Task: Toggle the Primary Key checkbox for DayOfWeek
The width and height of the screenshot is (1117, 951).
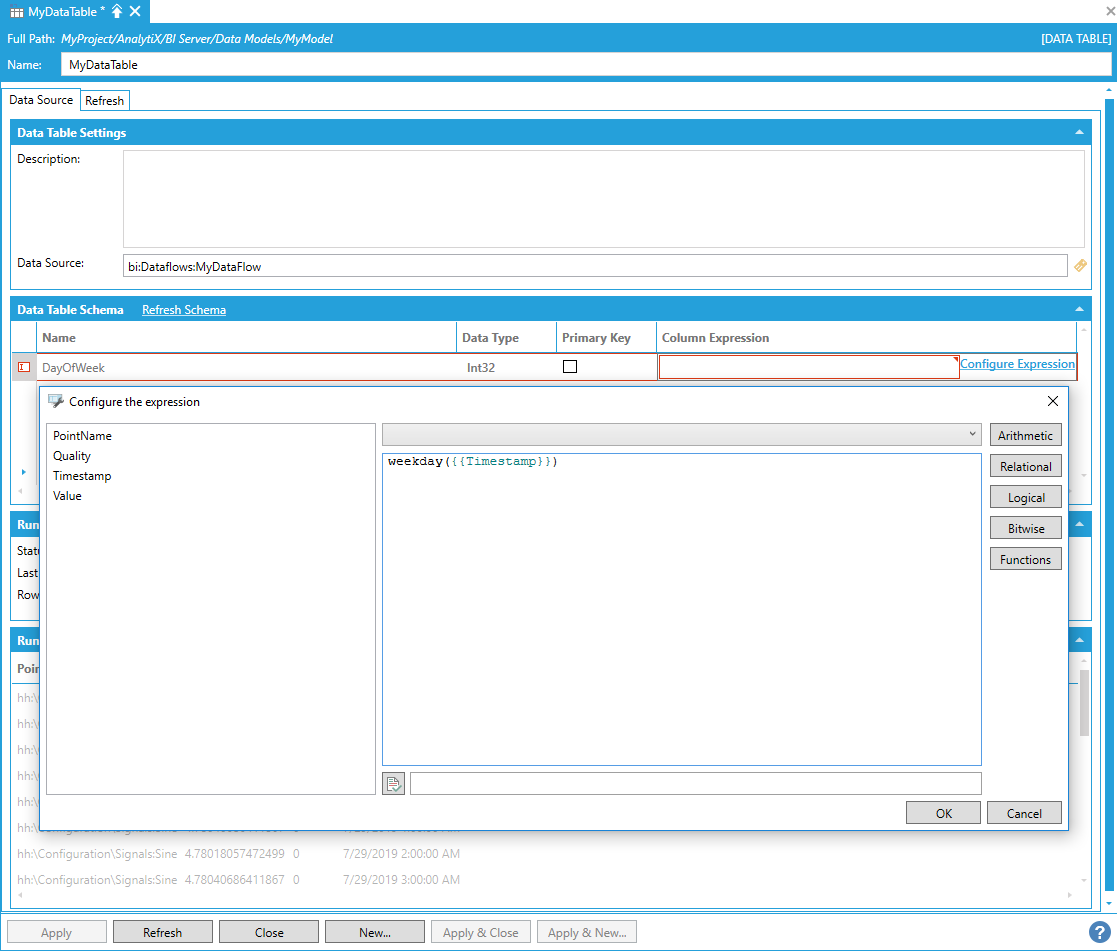Action: pyautogui.click(x=570, y=367)
